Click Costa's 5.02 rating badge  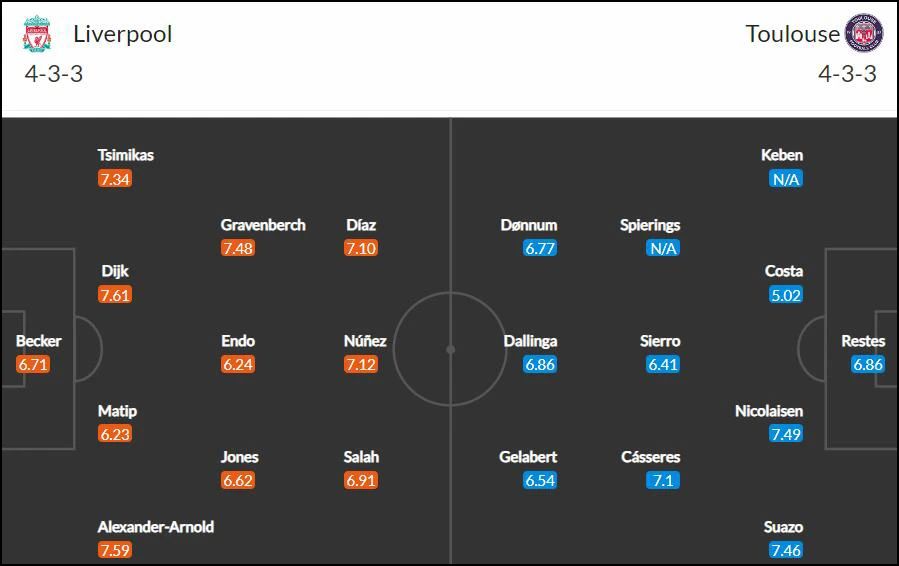(x=785, y=295)
